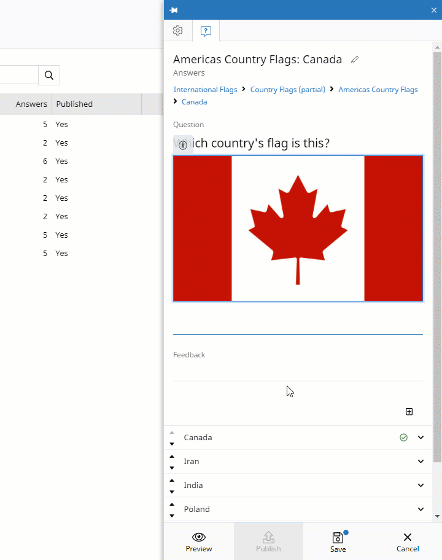This screenshot has height=560, width=442.
Task: Add a new answer with the plus icon
Action: click(x=409, y=411)
